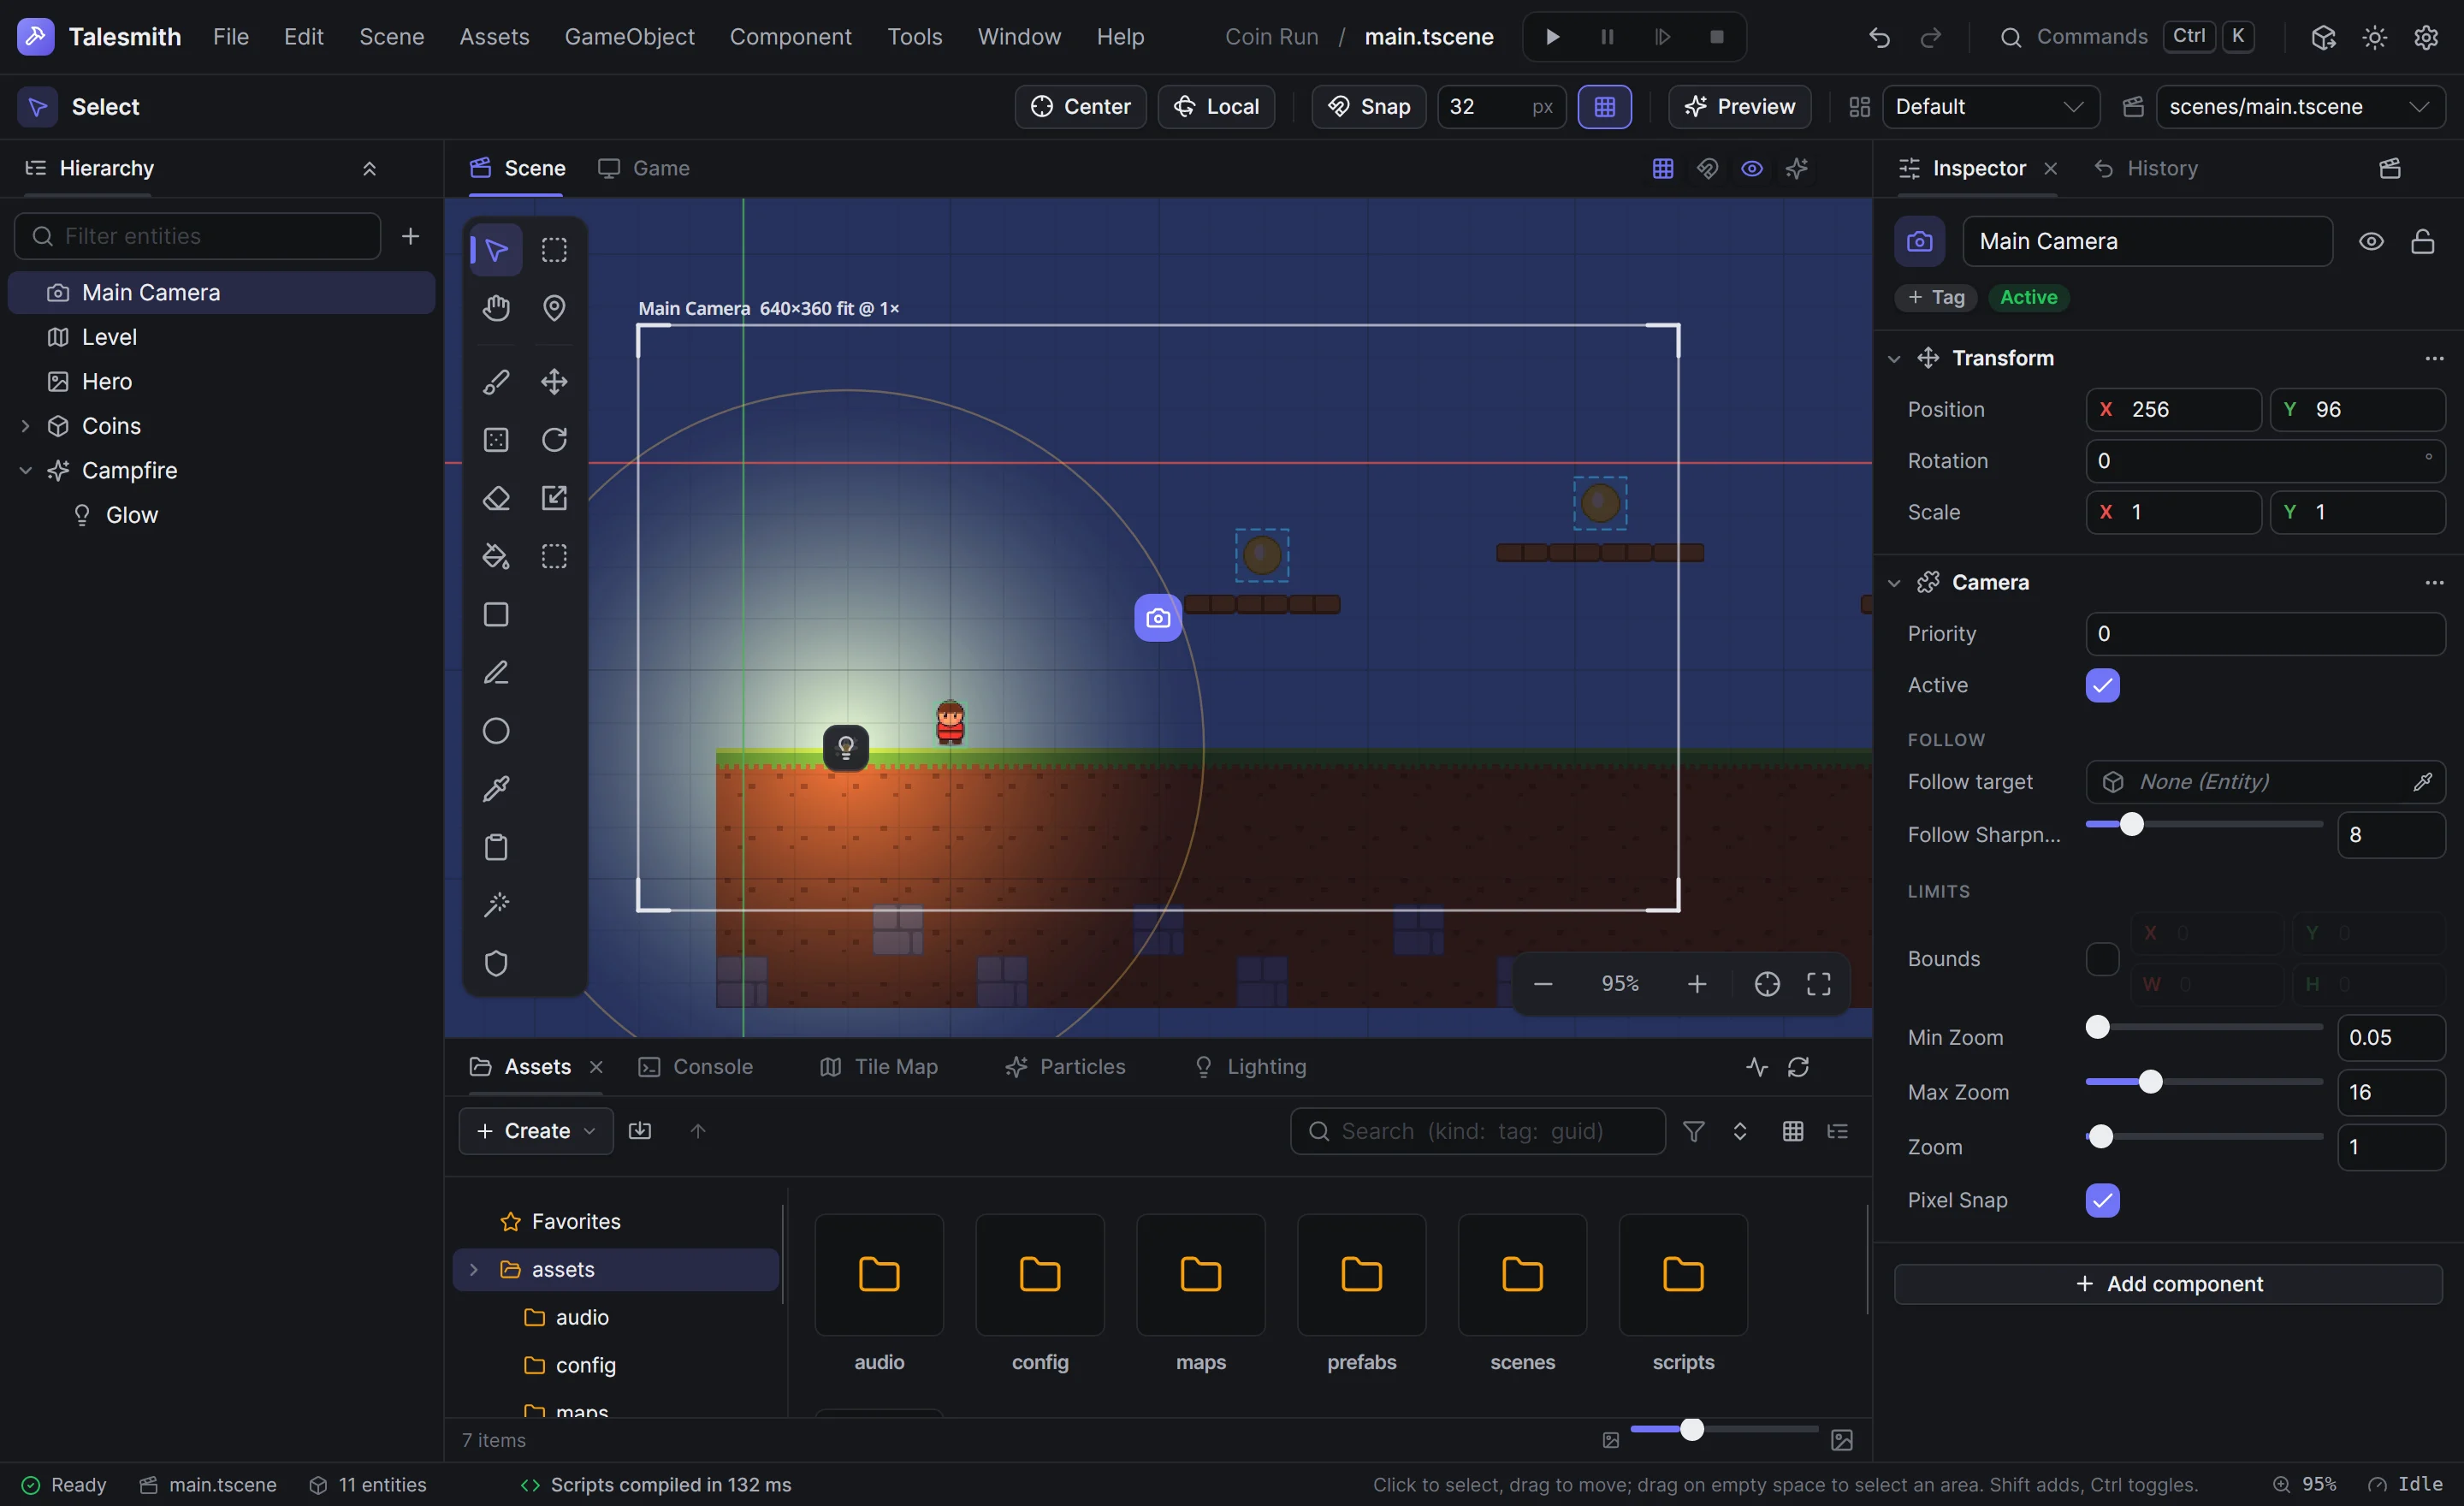Viewport: 2464px width, 1506px height.
Task: Open the Create dropdown
Action: tap(536, 1130)
